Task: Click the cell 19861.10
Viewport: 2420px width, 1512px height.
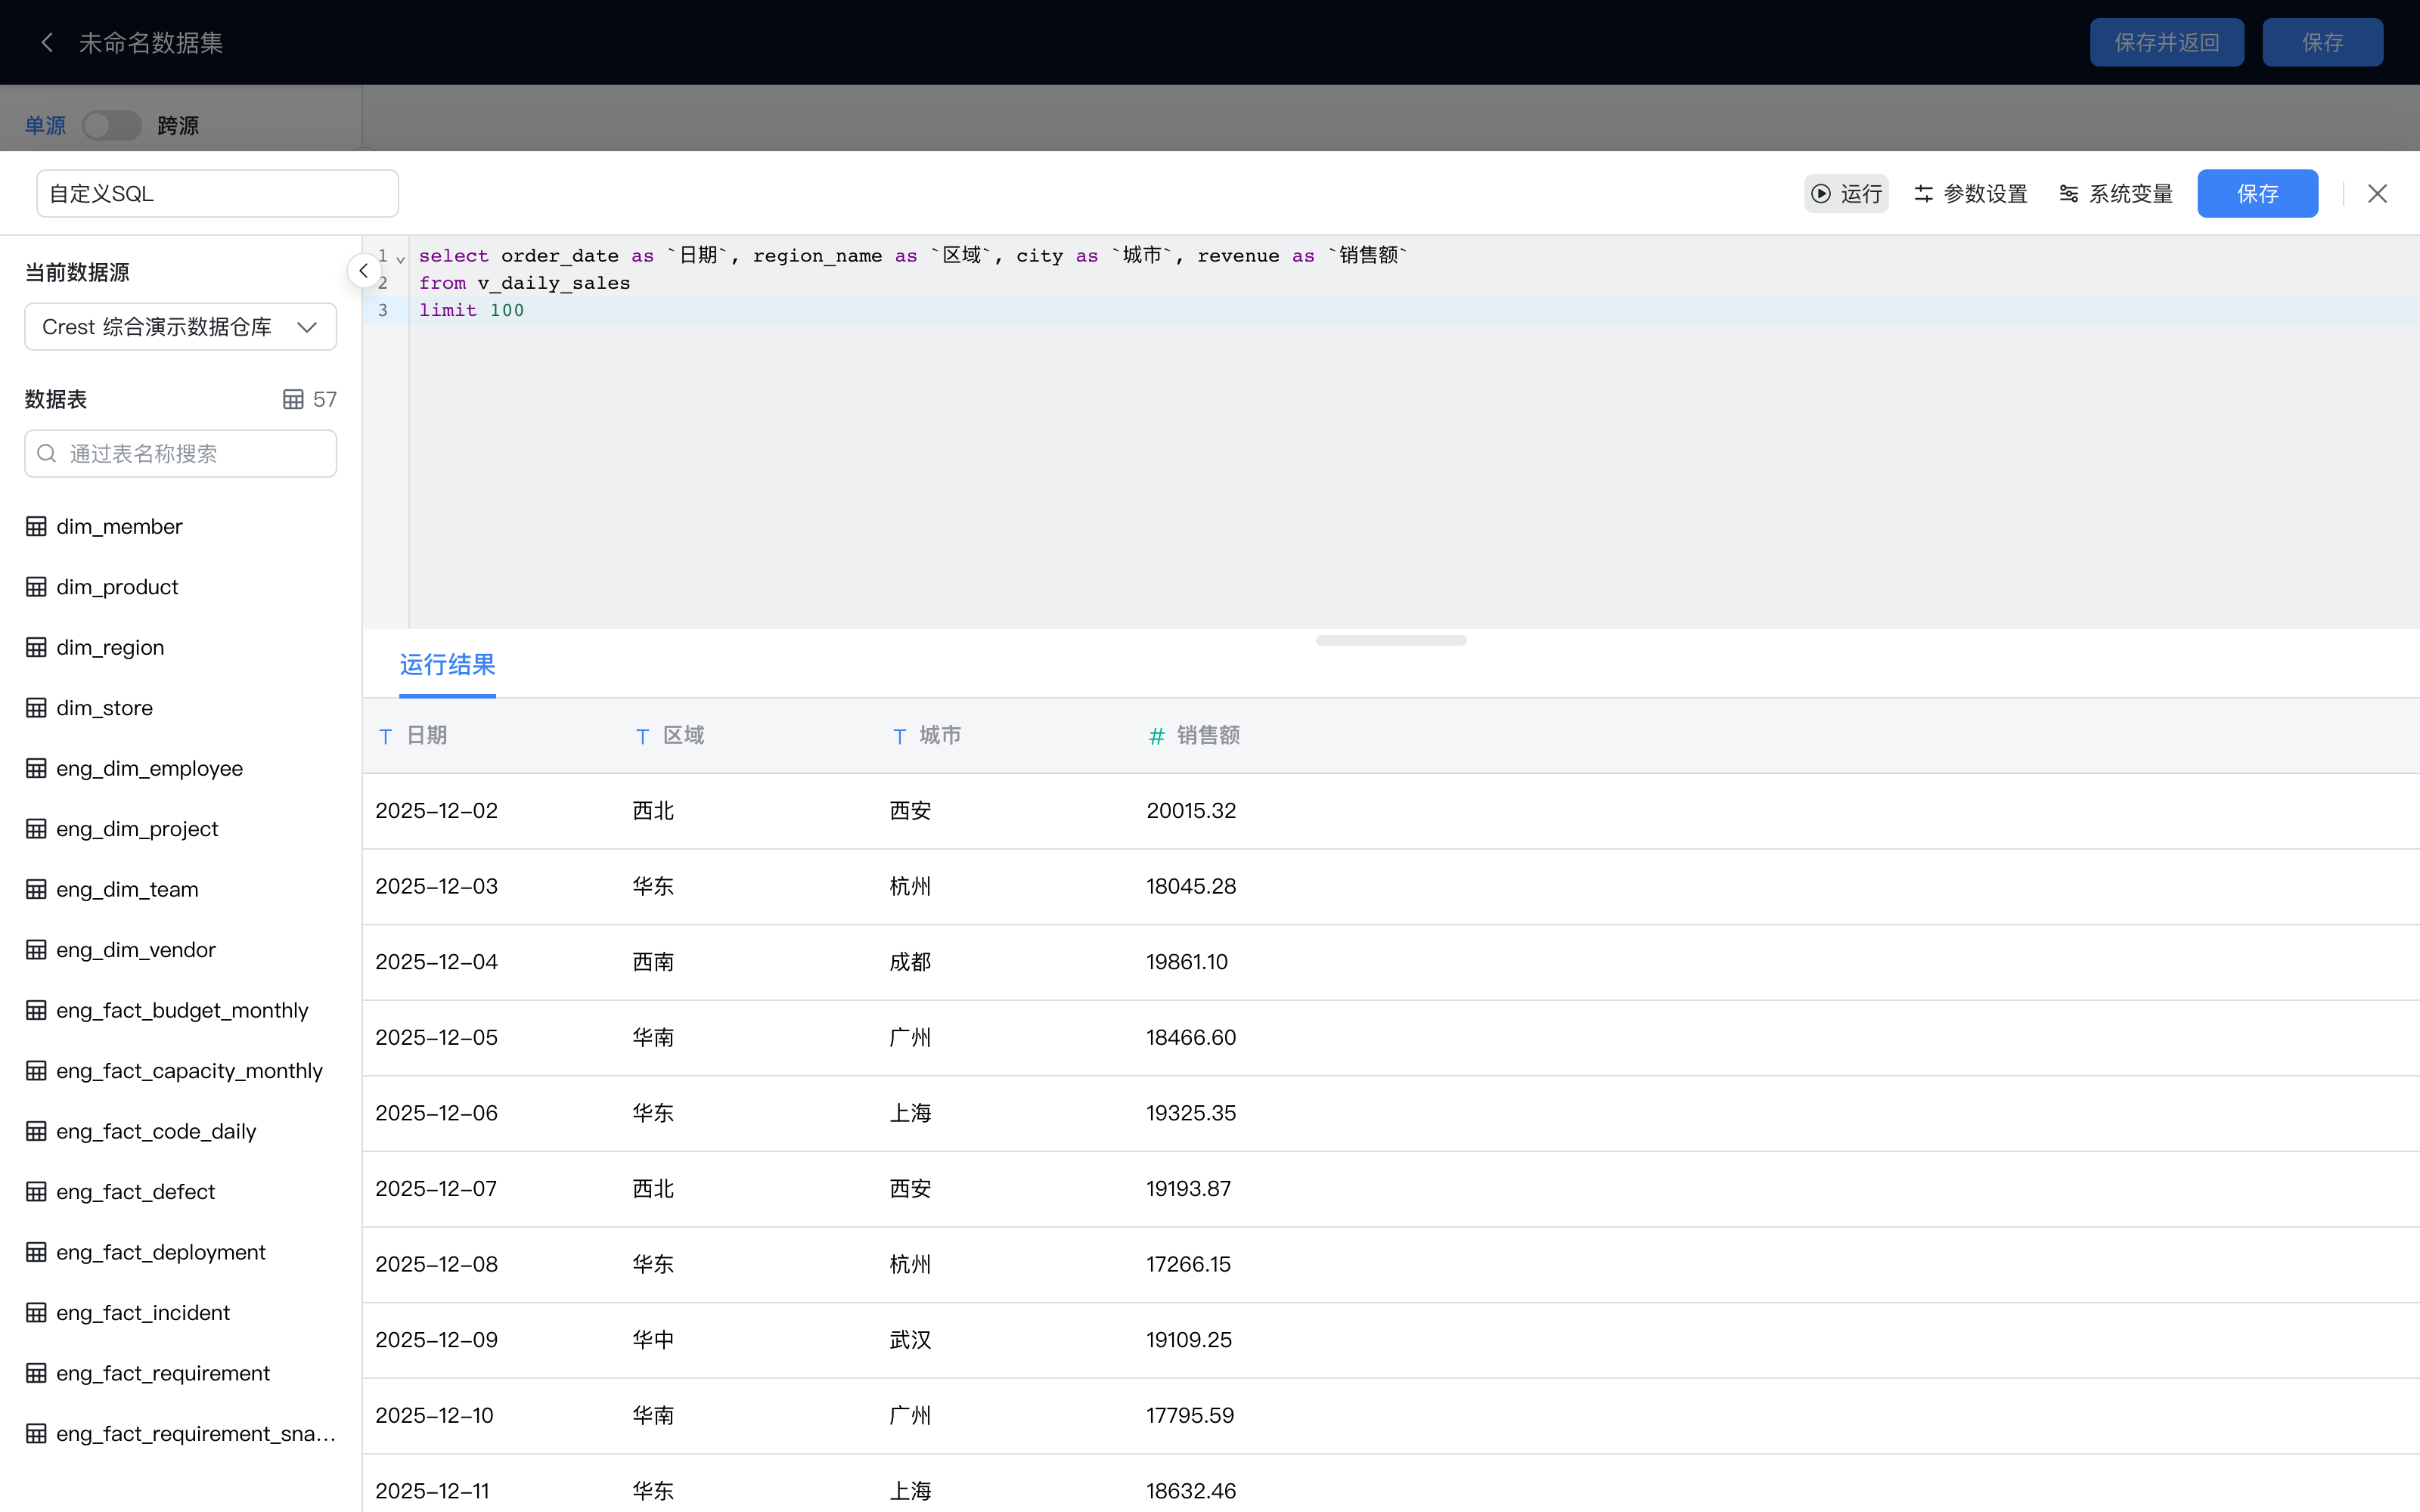Action: (x=1187, y=962)
